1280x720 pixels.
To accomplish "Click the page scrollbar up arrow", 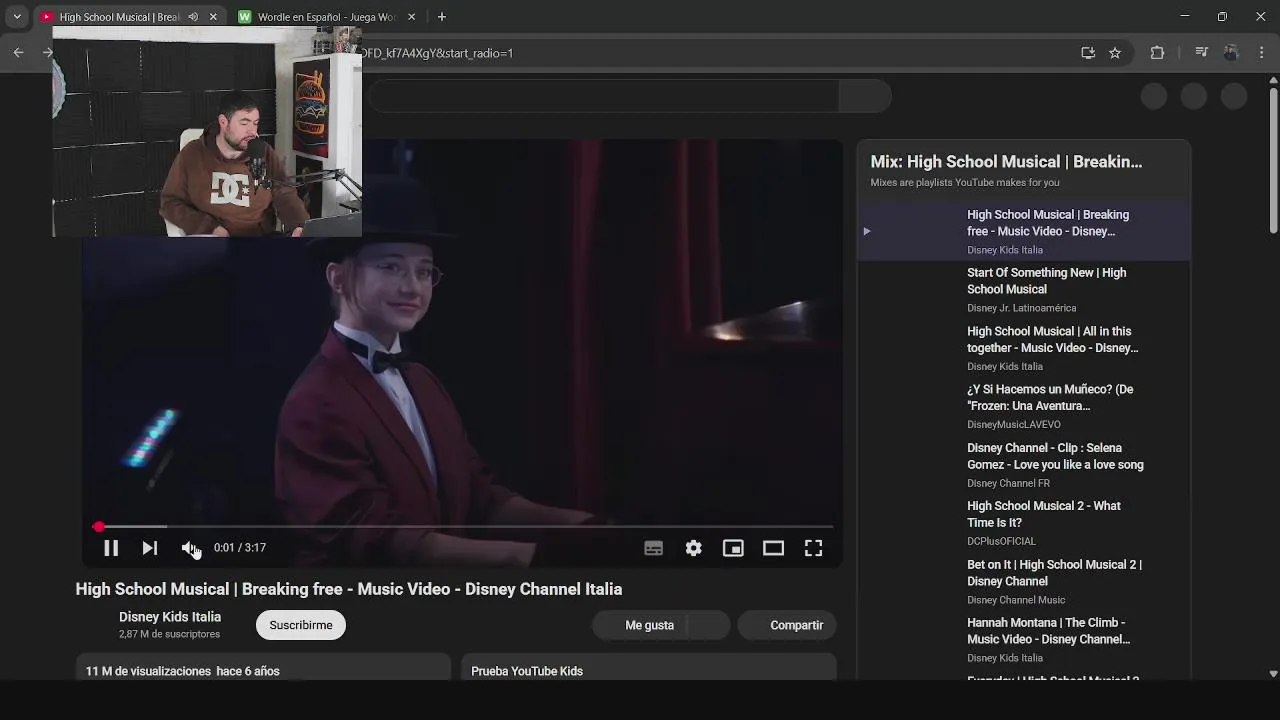I will pyautogui.click(x=1273, y=81).
